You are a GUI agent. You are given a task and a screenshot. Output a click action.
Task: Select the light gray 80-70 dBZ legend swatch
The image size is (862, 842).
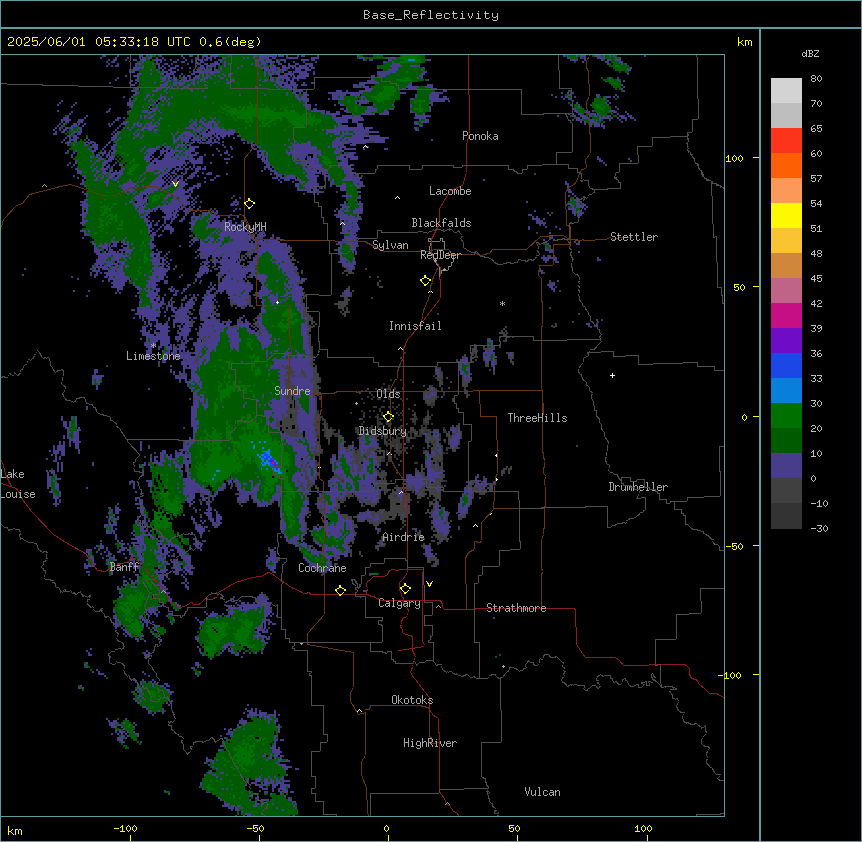[x=786, y=91]
